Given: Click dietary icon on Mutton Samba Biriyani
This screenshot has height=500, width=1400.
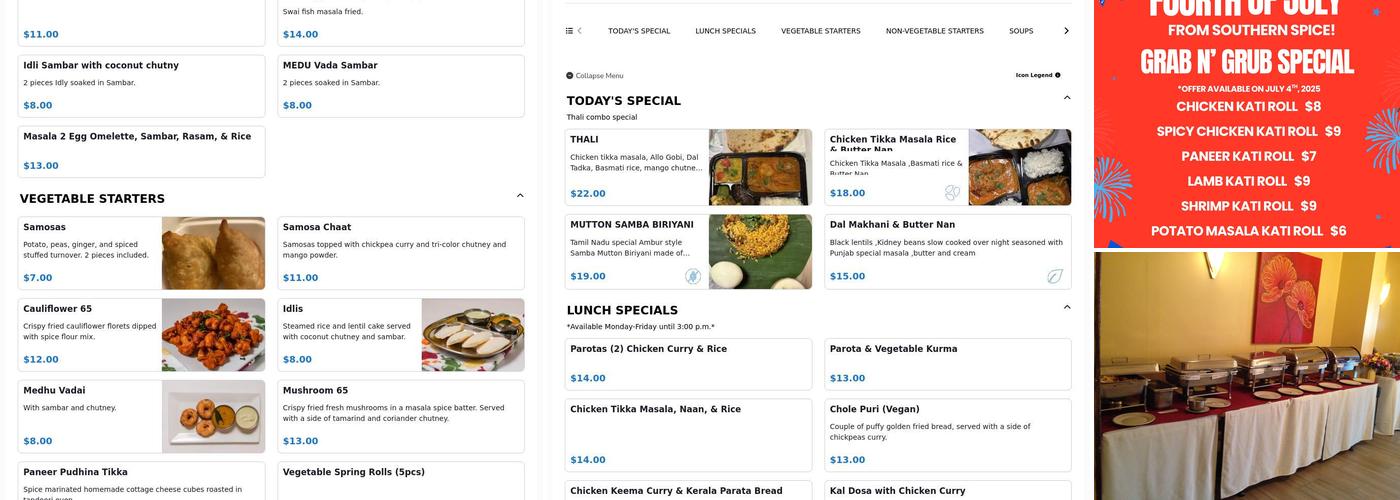Looking at the screenshot, I should pos(693,276).
